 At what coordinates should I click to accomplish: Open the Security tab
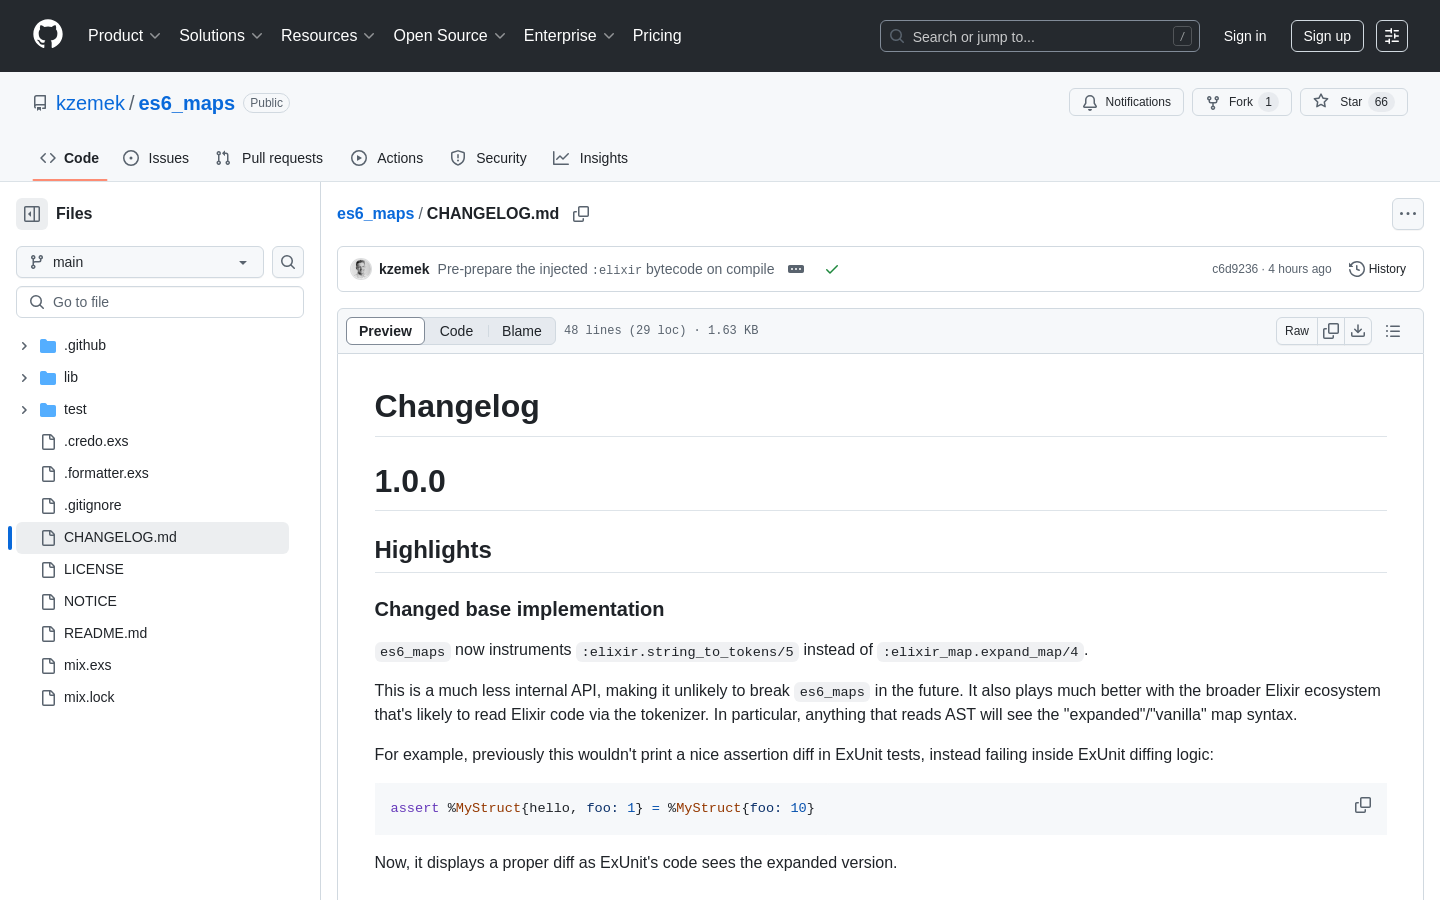(489, 158)
